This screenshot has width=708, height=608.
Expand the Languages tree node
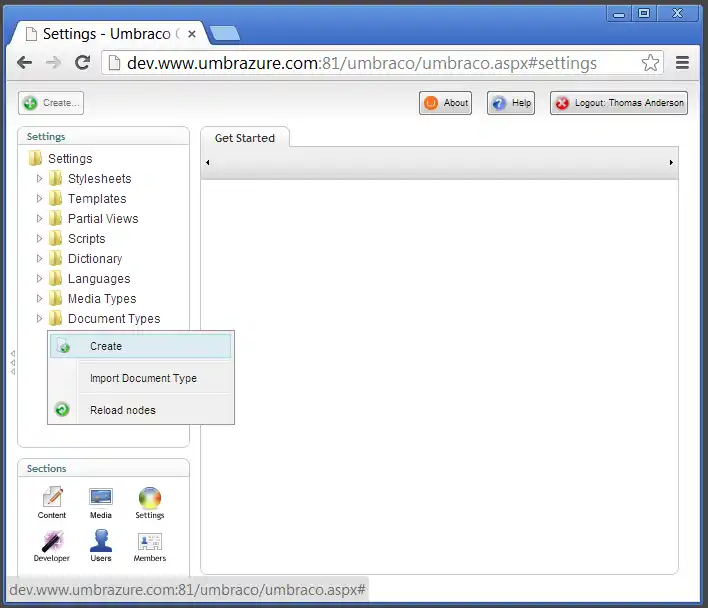click(39, 278)
